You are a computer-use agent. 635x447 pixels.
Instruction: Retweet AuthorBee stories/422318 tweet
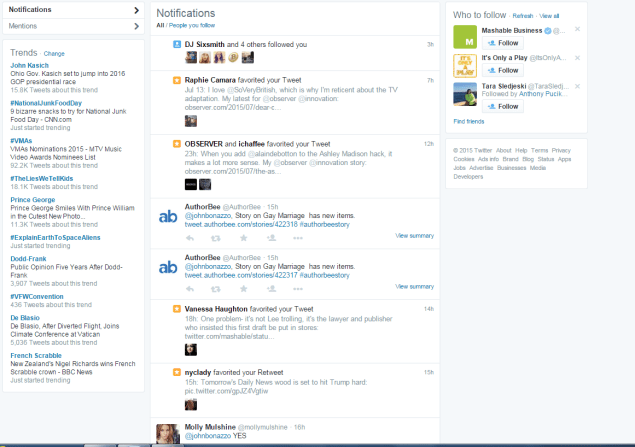click(215, 238)
